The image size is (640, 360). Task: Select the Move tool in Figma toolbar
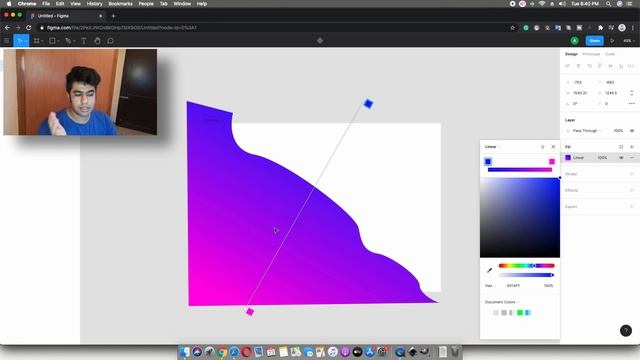19,41
